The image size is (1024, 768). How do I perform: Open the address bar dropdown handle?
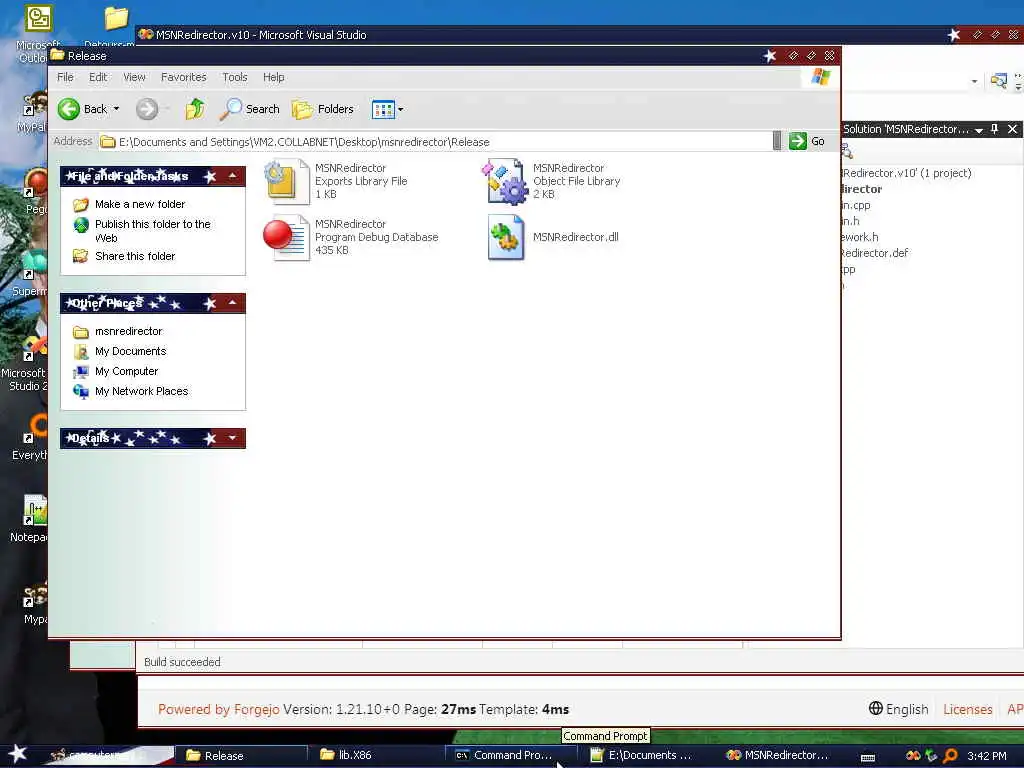[x=776, y=141]
